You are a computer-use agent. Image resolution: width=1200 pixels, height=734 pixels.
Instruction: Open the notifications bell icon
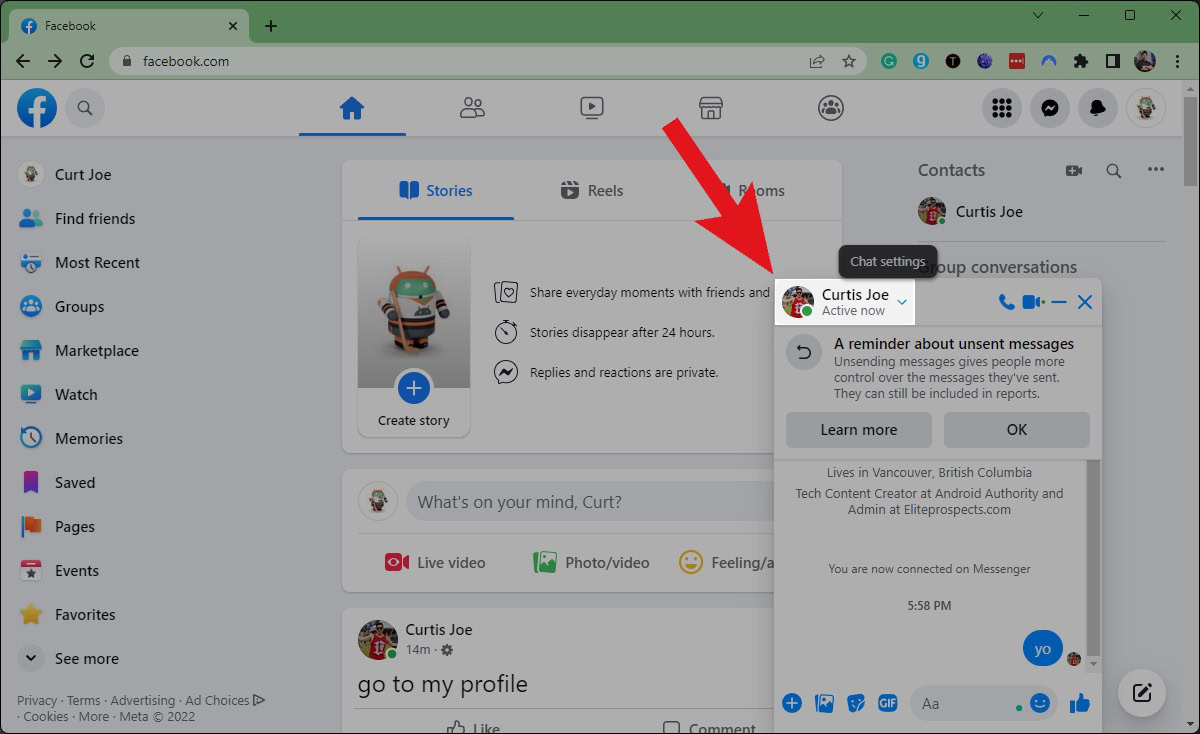pyautogui.click(x=1098, y=108)
